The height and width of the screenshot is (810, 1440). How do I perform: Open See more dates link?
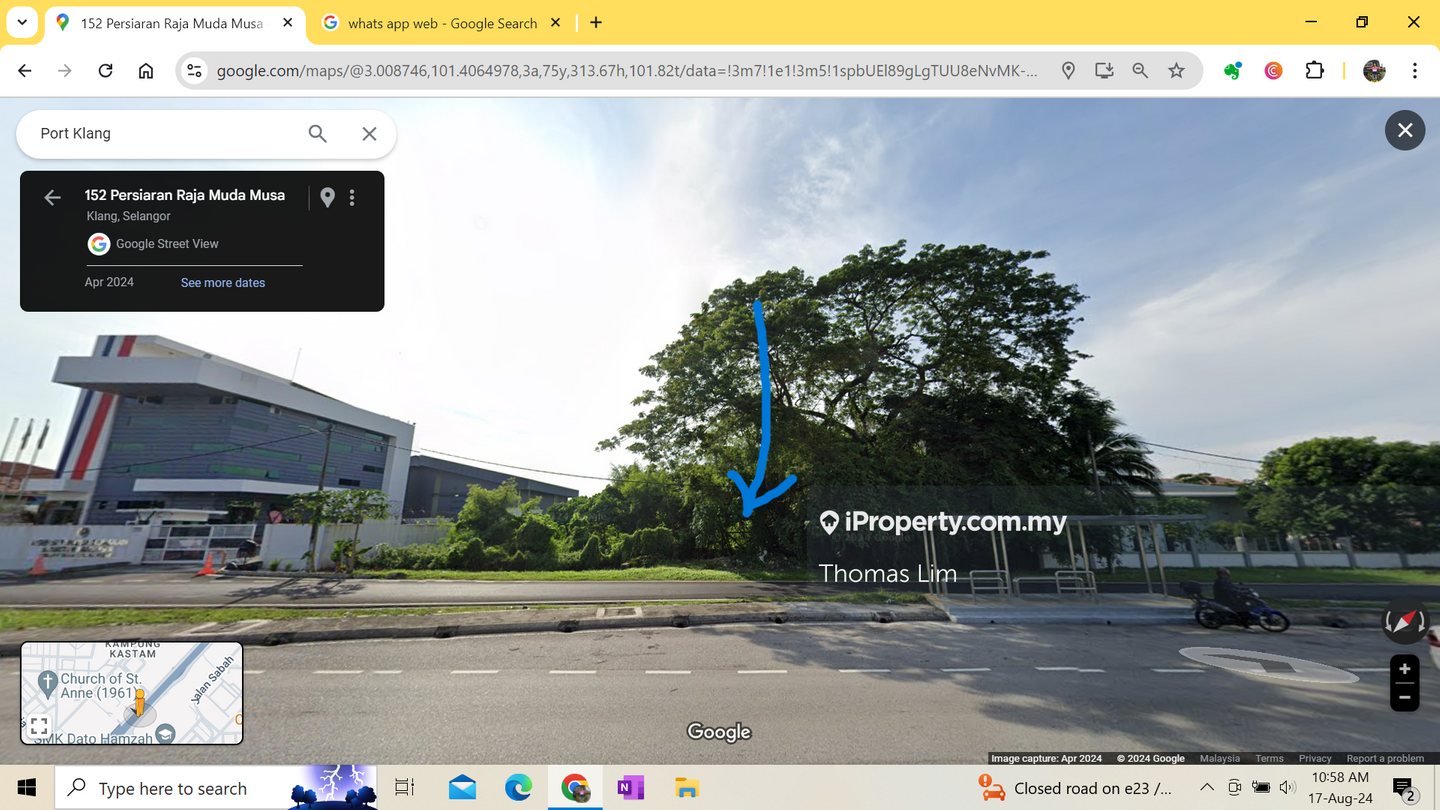click(222, 283)
